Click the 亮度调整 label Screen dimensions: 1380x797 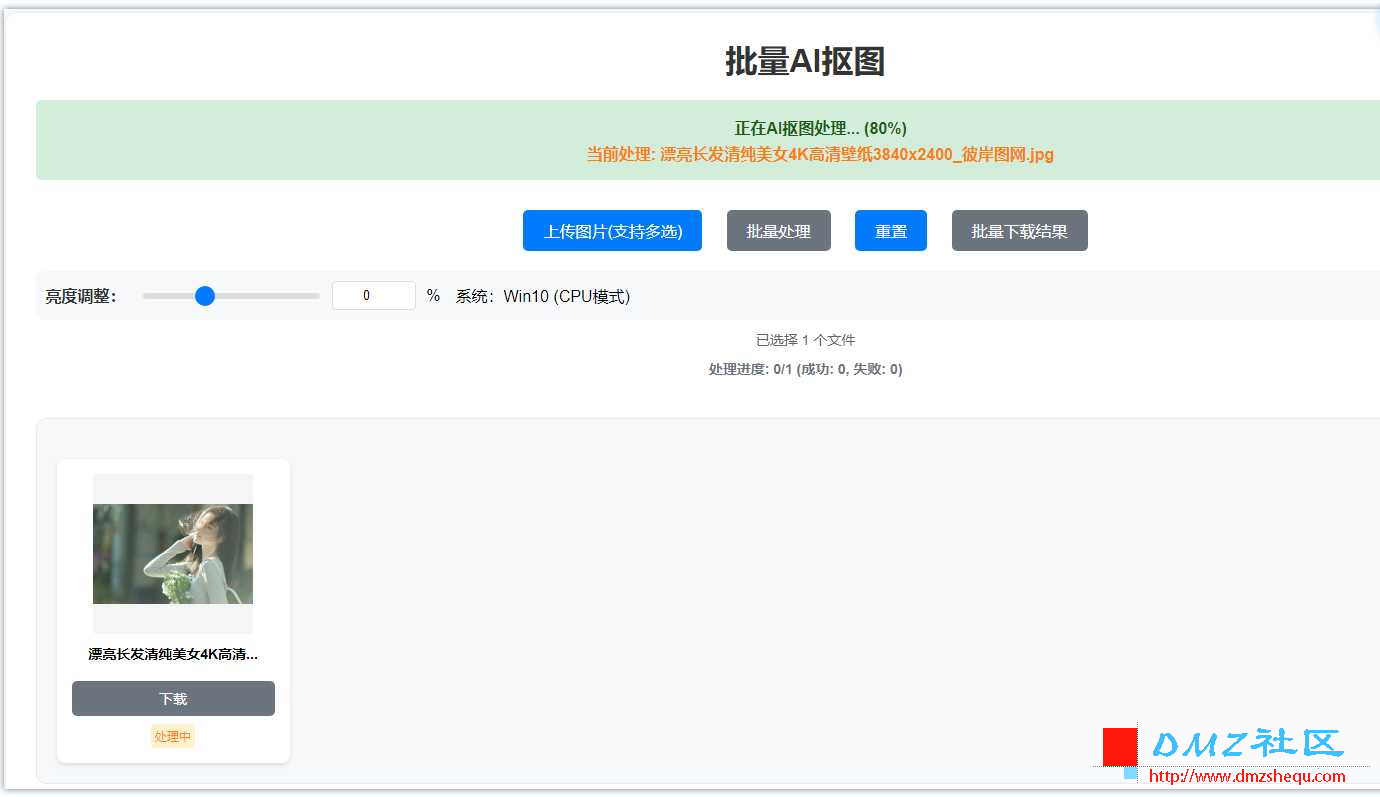pyautogui.click(x=81, y=297)
